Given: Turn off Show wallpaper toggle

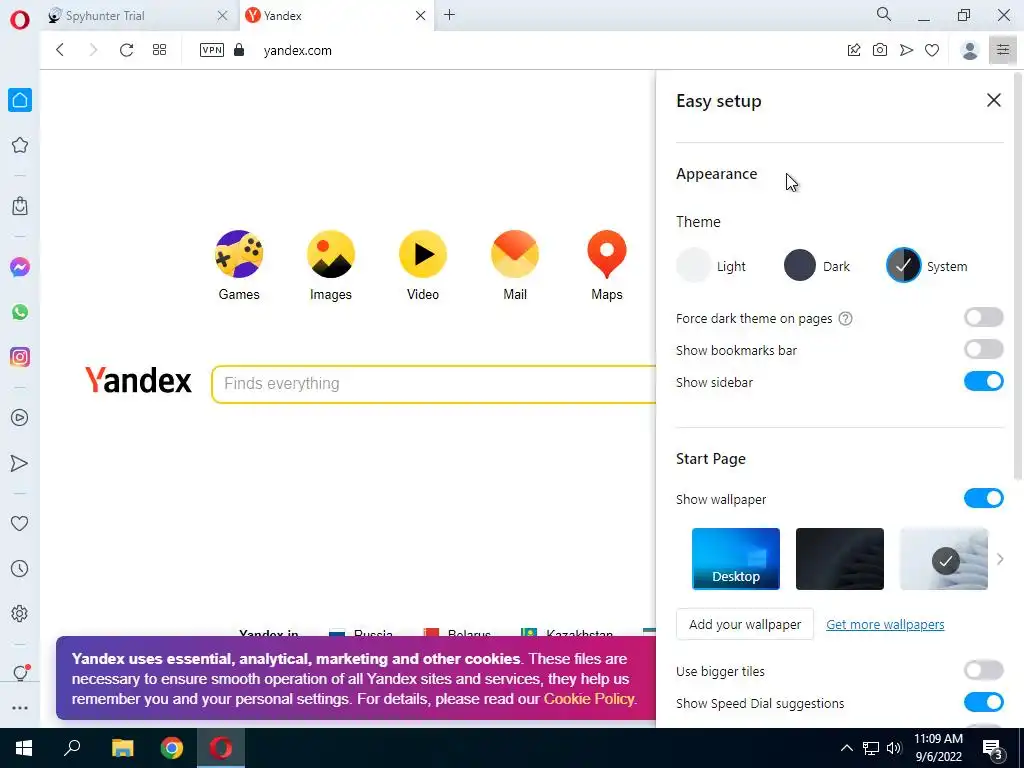Looking at the screenshot, I should pyautogui.click(x=984, y=498).
